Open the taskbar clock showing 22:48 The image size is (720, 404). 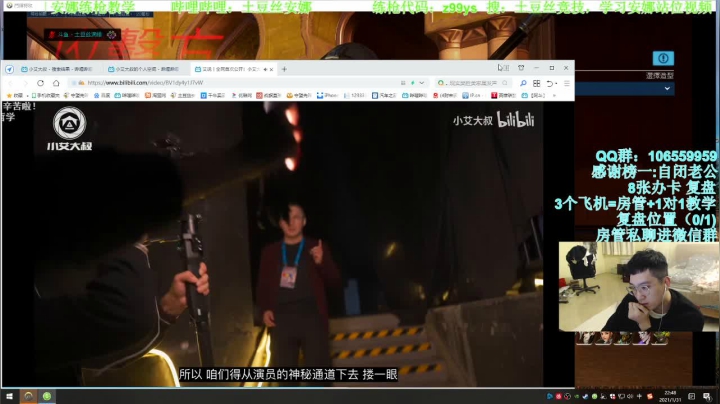[670, 396]
